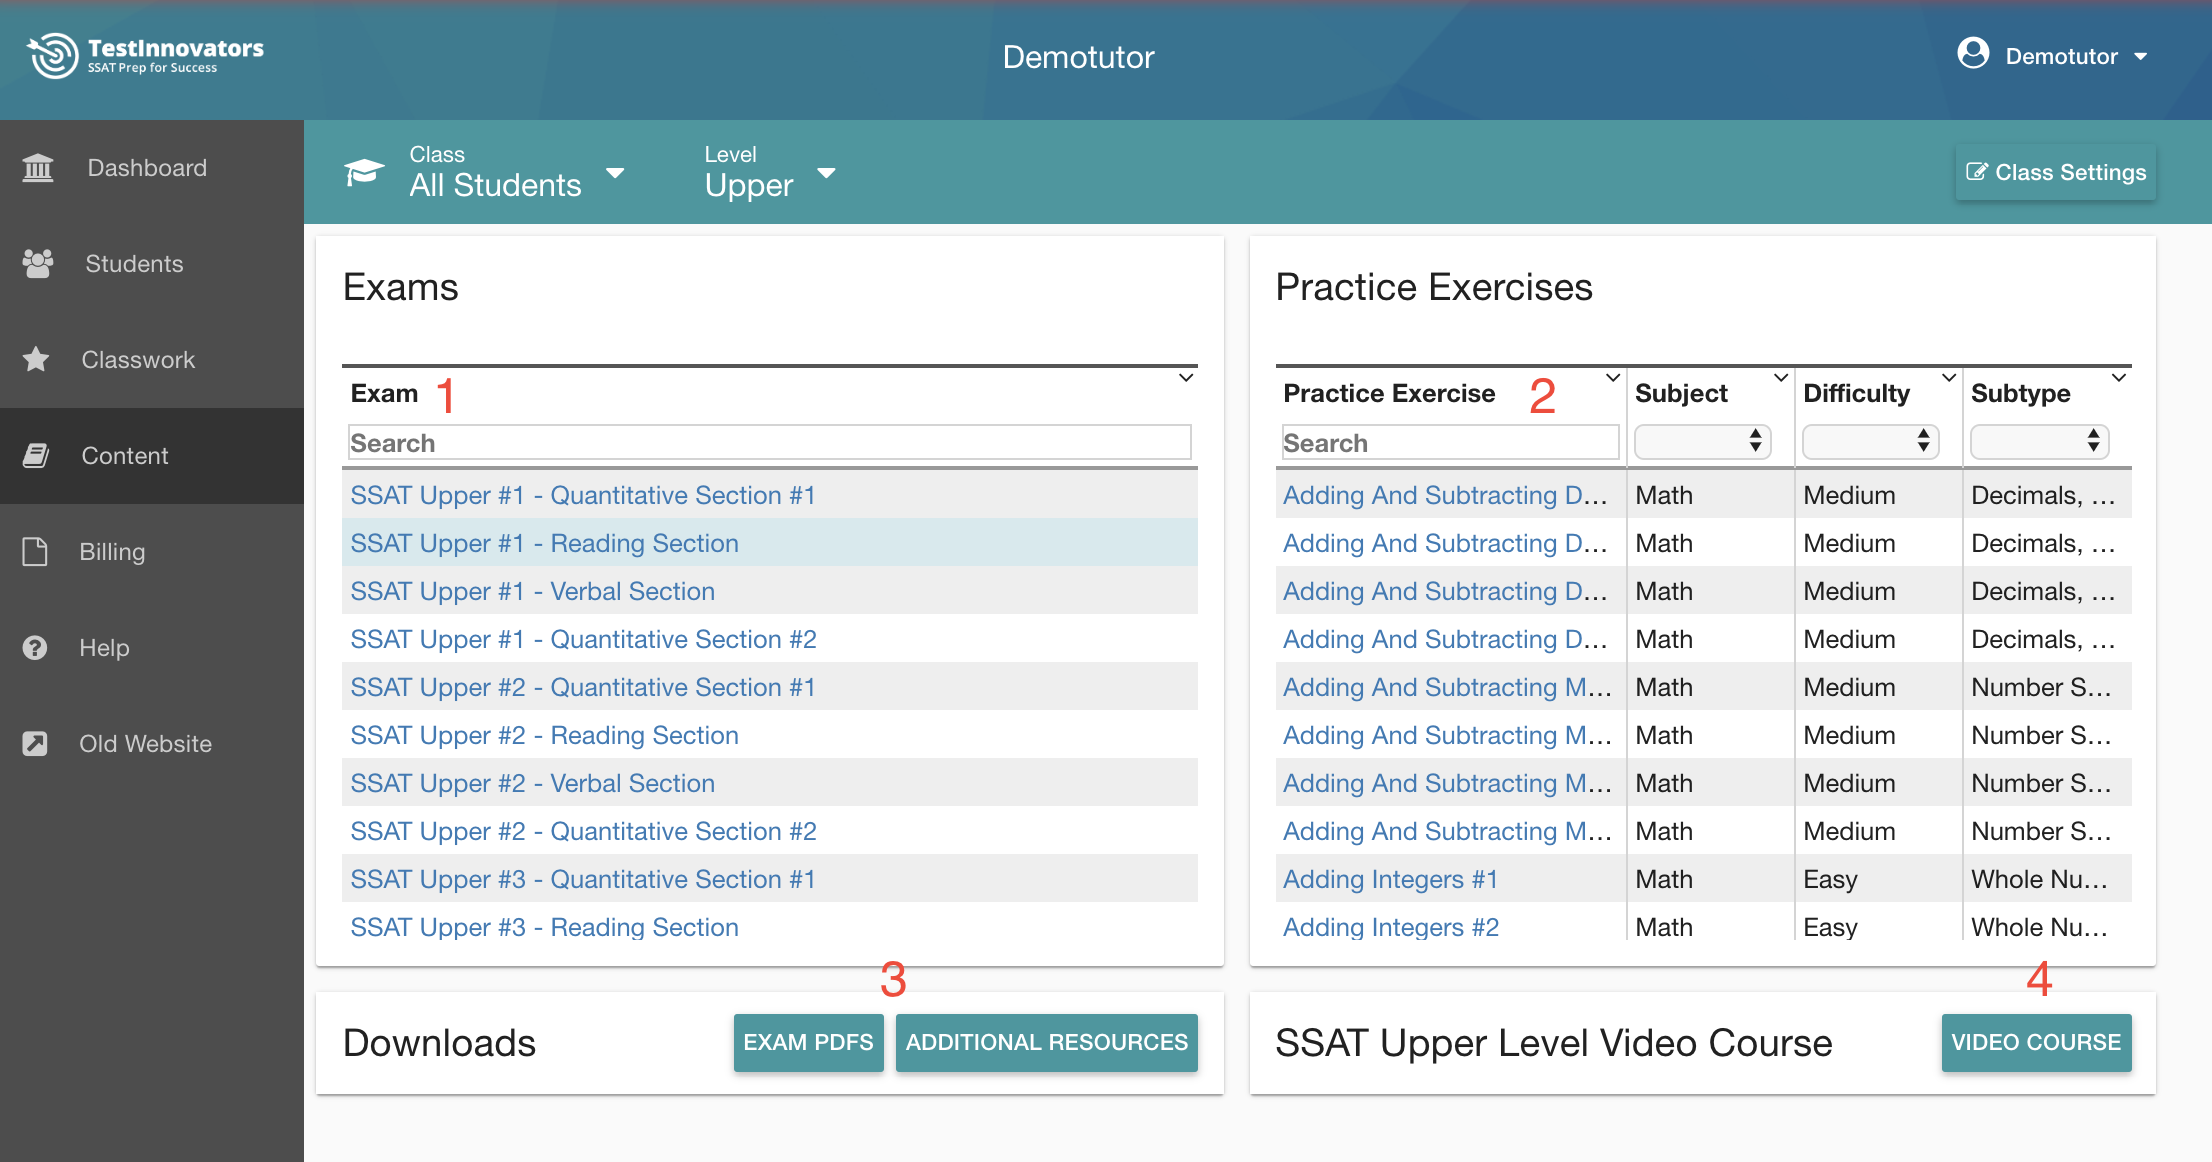The image size is (2212, 1162).
Task: Open SSAT Upper #1 - Quantitative Section #1
Action: pyautogui.click(x=583, y=495)
